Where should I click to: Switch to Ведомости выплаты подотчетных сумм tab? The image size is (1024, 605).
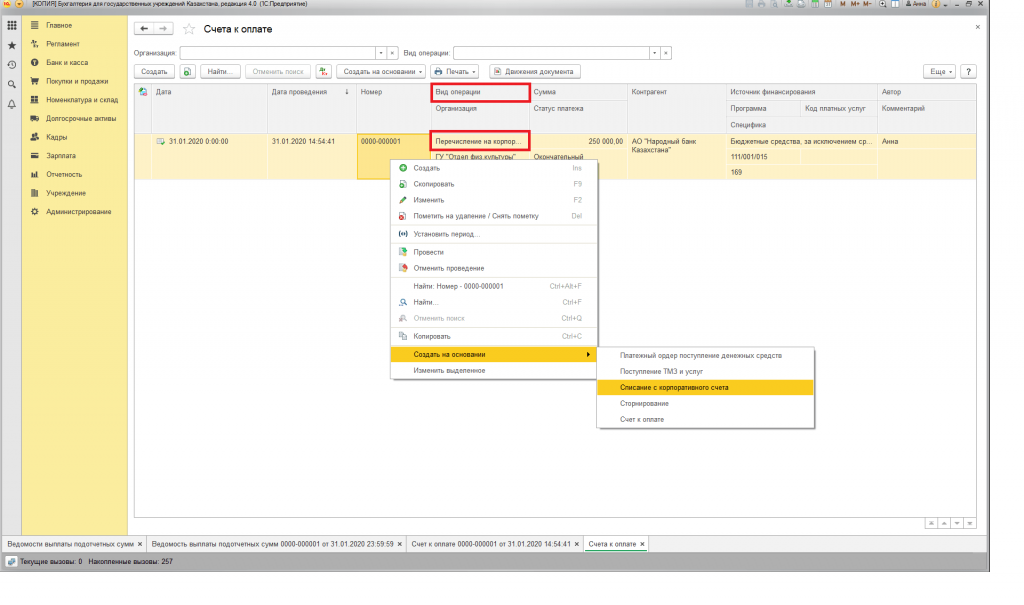pos(70,544)
